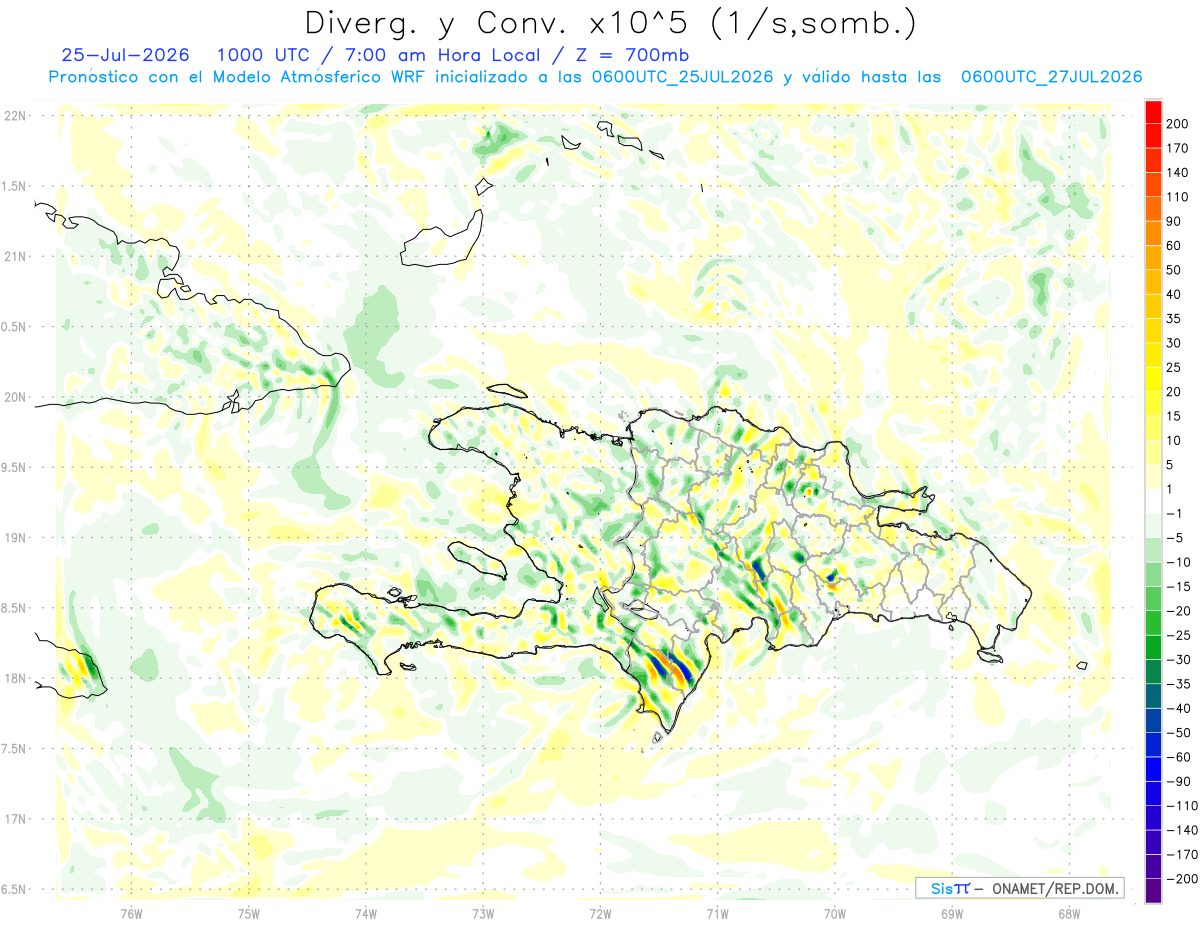This screenshot has width=1200, height=927.
Task: Click the '-5' color scale label
Action: [1176, 538]
